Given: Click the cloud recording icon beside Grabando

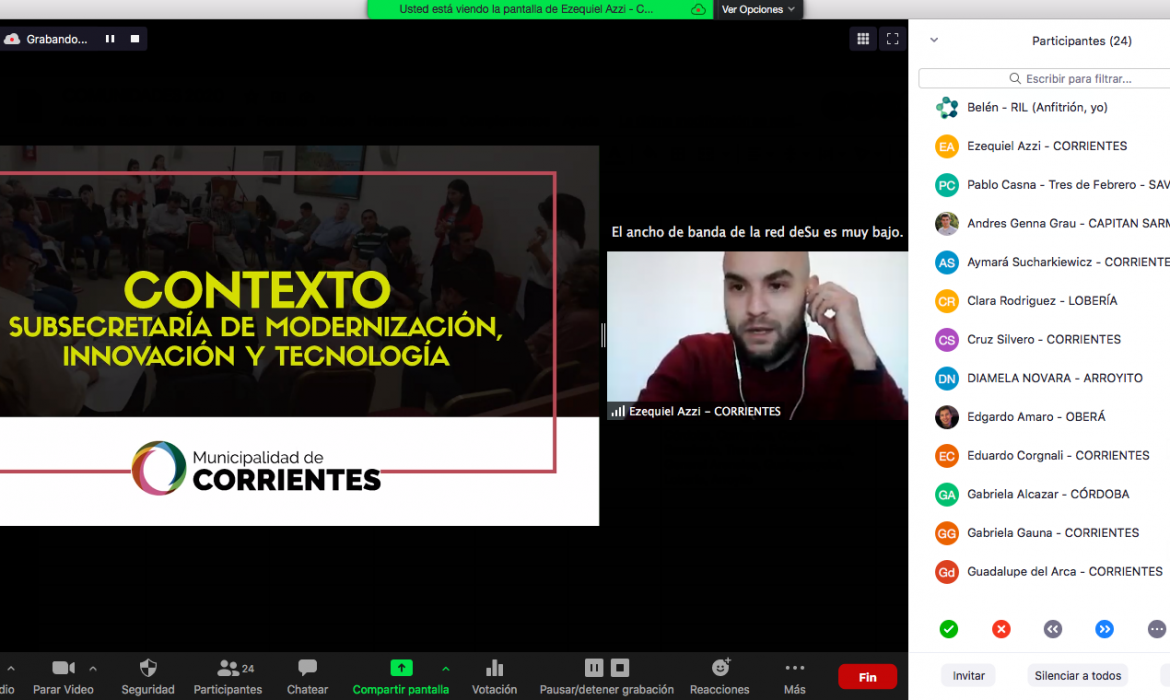Looking at the screenshot, I should (x=12, y=39).
